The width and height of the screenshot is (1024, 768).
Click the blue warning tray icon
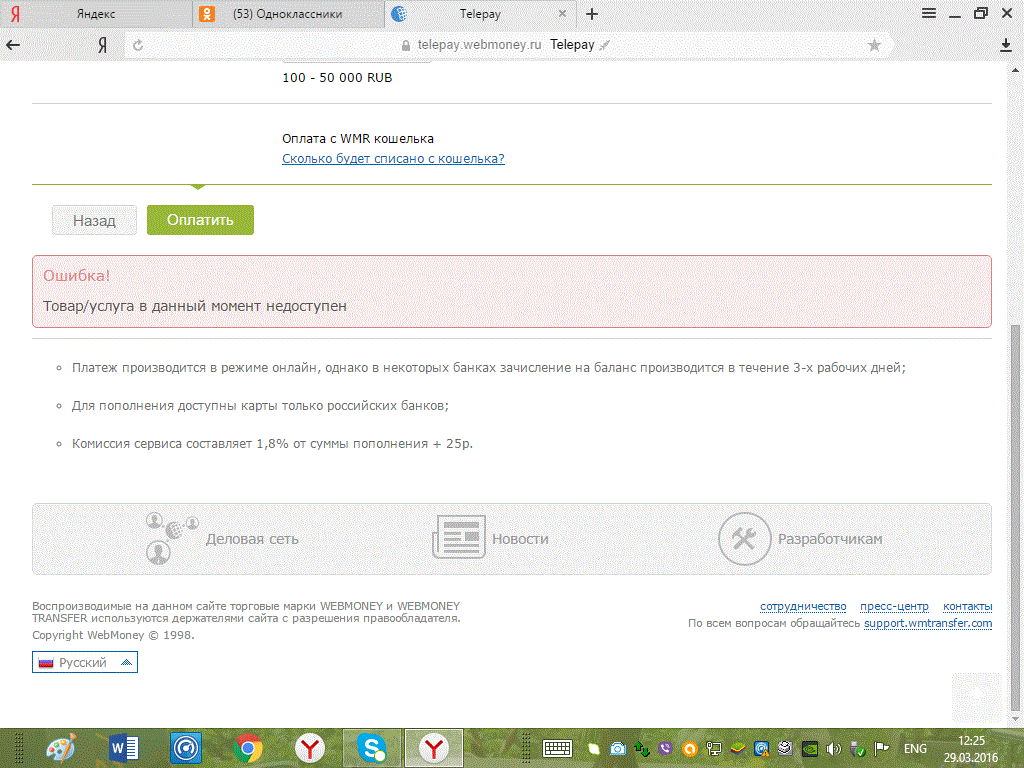tap(761, 748)
